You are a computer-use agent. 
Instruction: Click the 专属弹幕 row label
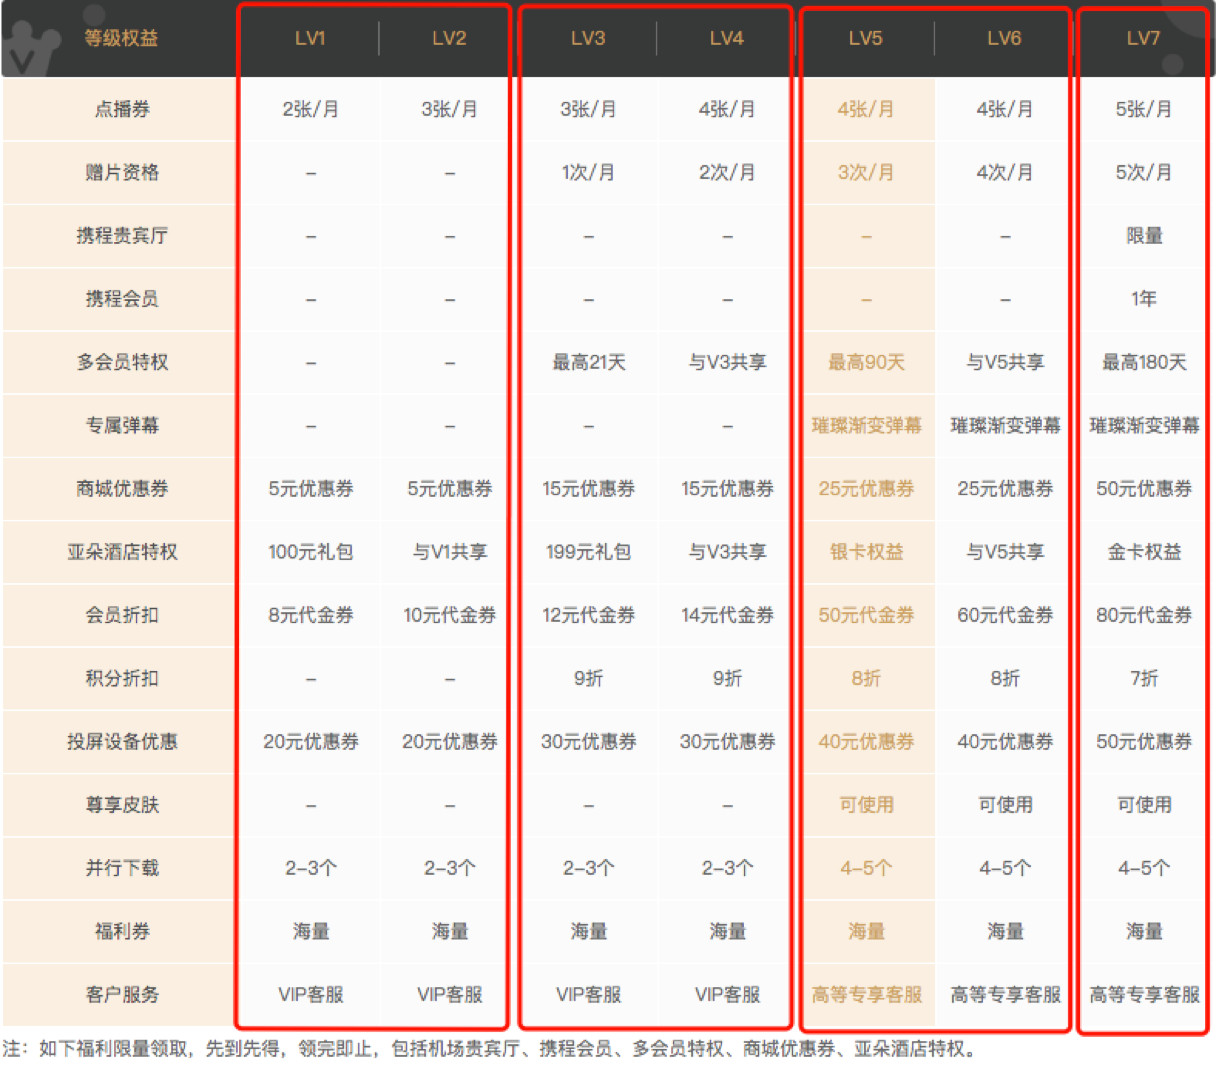tap(121, 425)
